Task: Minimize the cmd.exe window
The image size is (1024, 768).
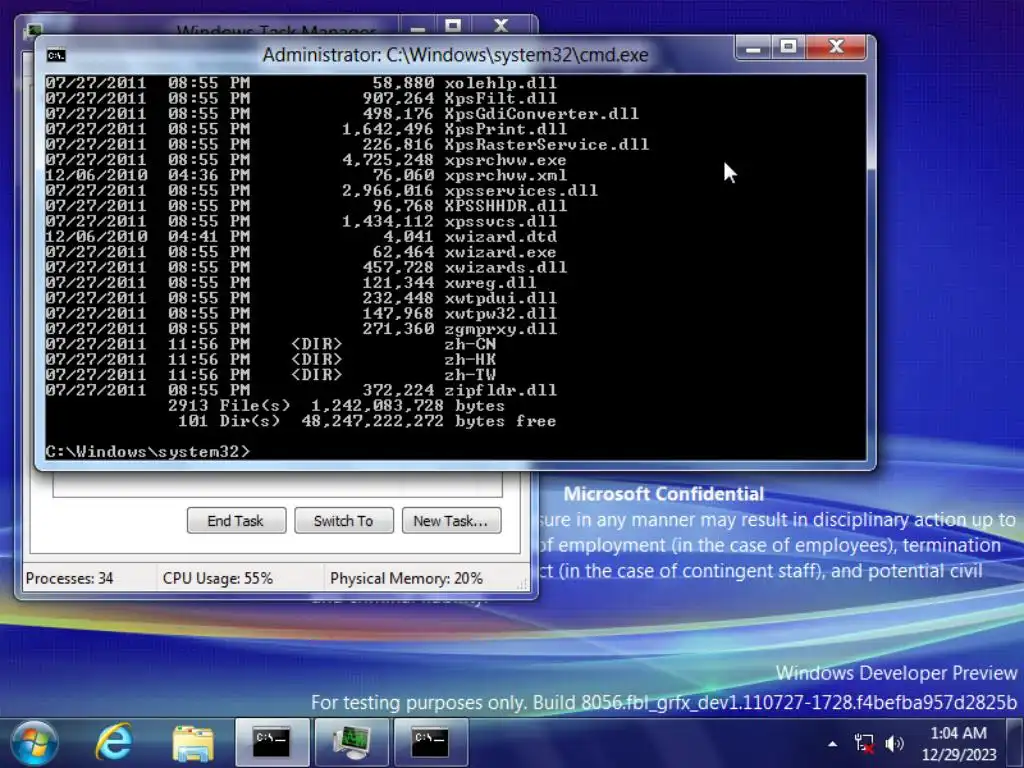Action: 753,48
